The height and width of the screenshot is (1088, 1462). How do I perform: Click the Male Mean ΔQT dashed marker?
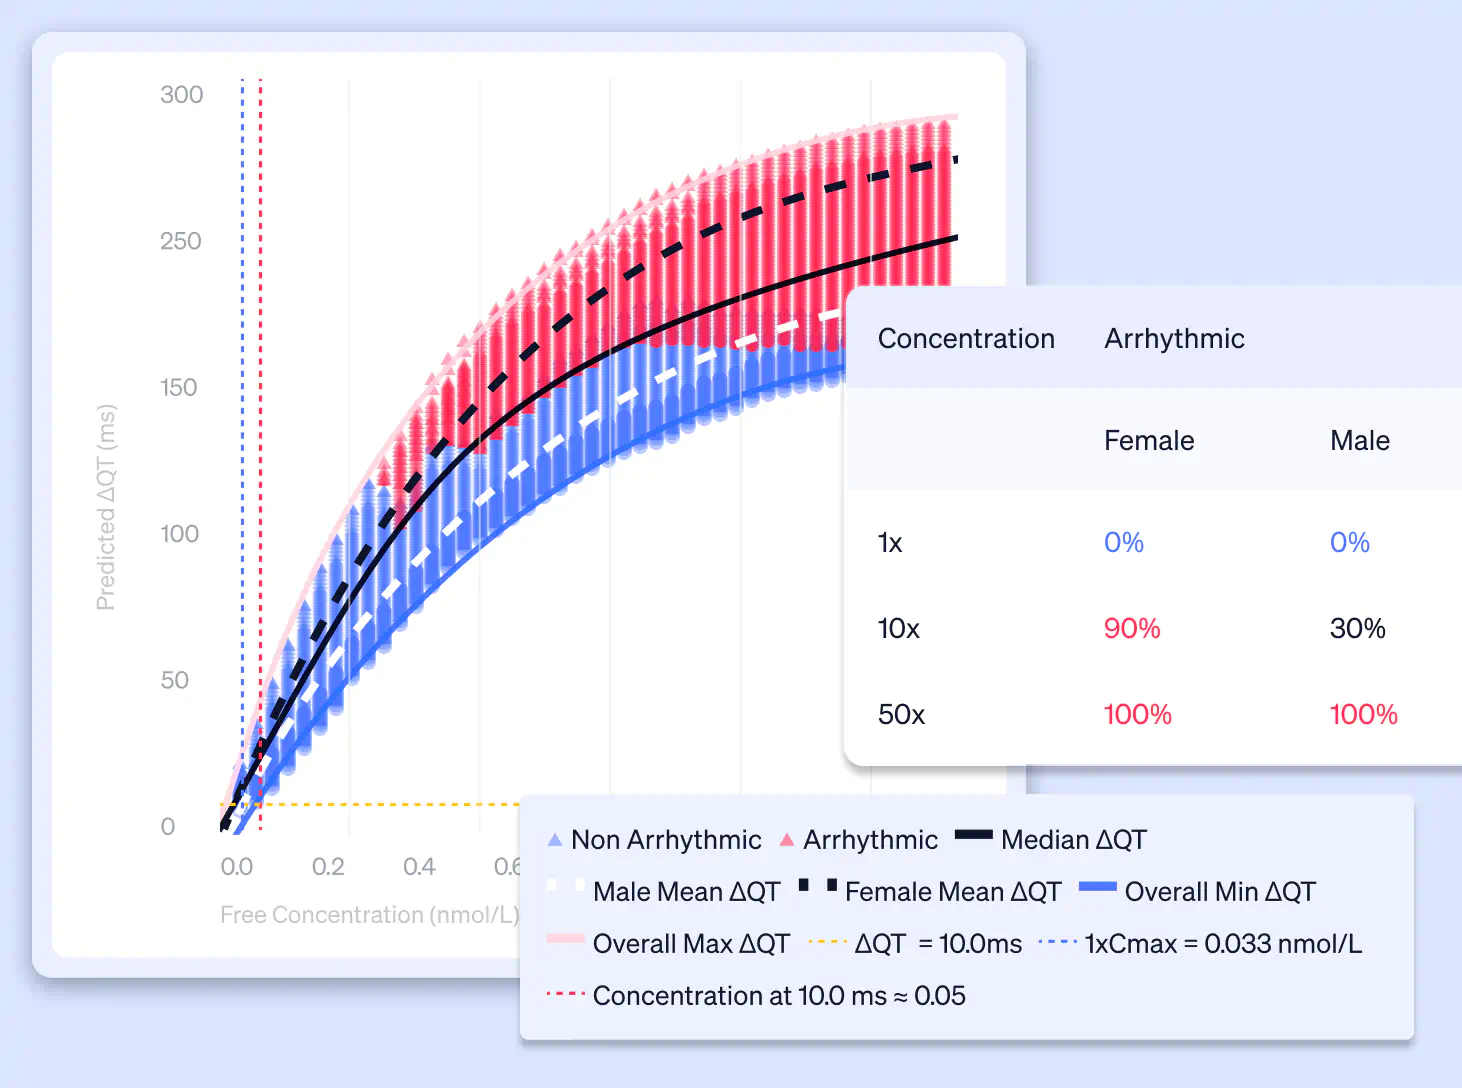click(565, 886)
